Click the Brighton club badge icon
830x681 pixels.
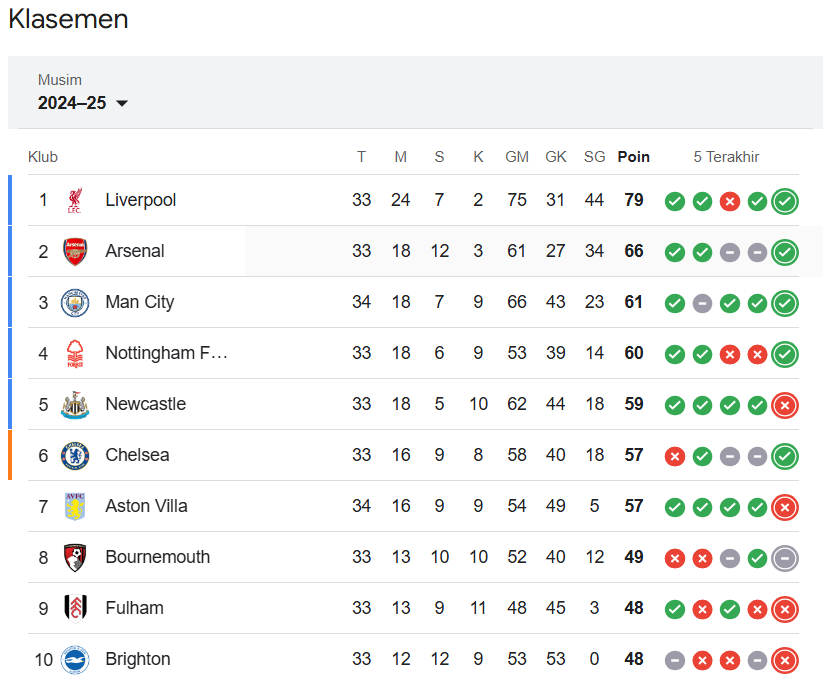click(75, 659)
